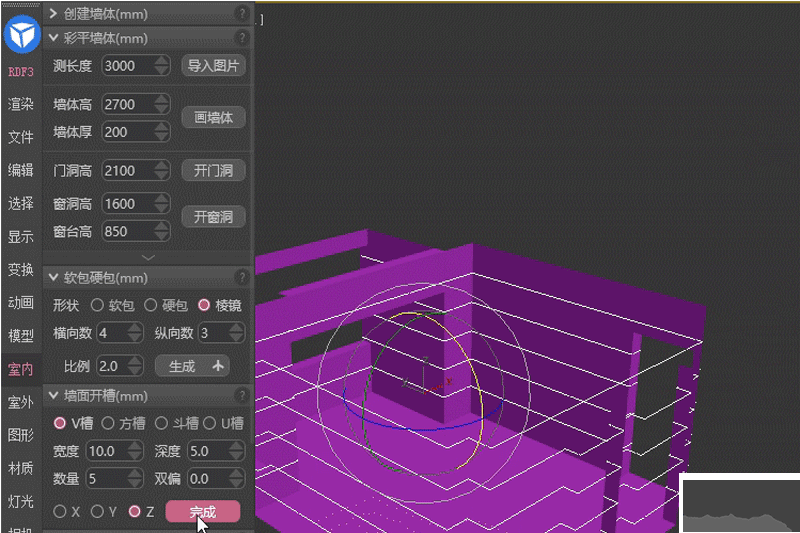
Task: Expand the 创建墙体(mm) section
Action: tap(53, 14)
